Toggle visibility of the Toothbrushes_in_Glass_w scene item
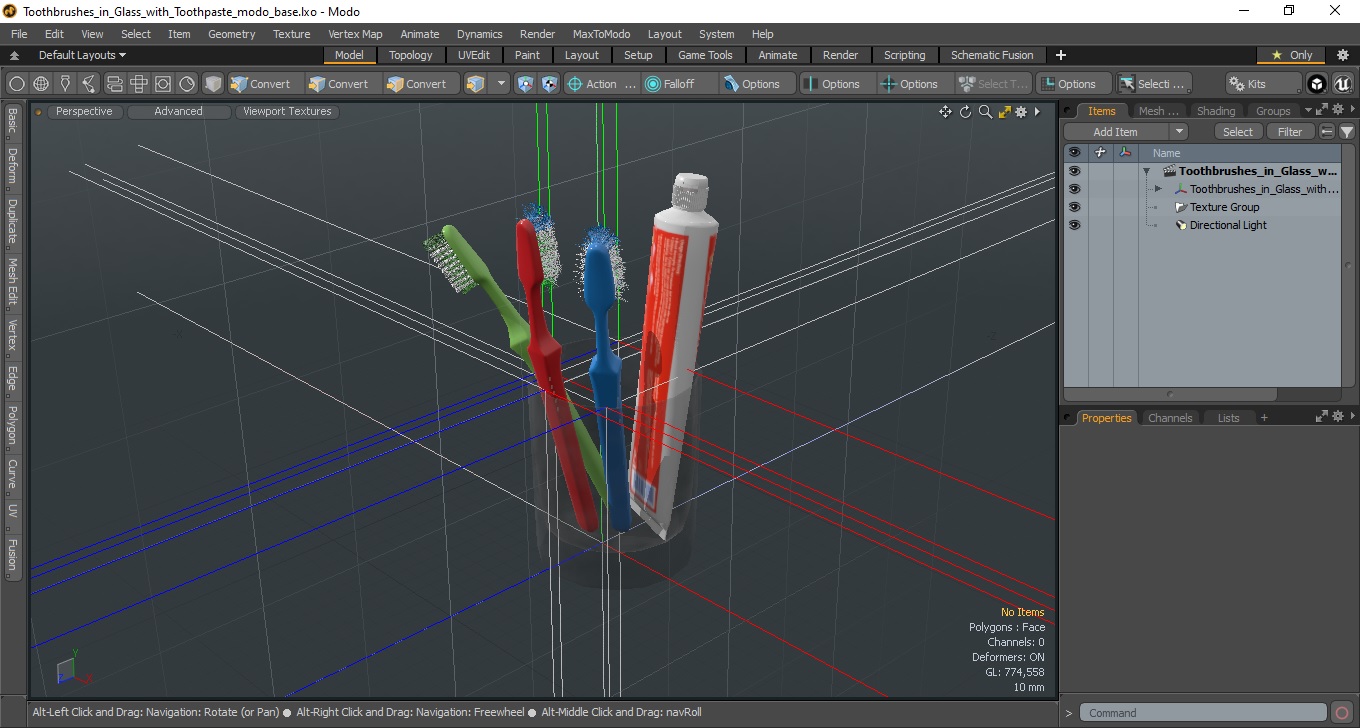The height and width of the screenshot is (728, 1360). [x=1074, y=171]
